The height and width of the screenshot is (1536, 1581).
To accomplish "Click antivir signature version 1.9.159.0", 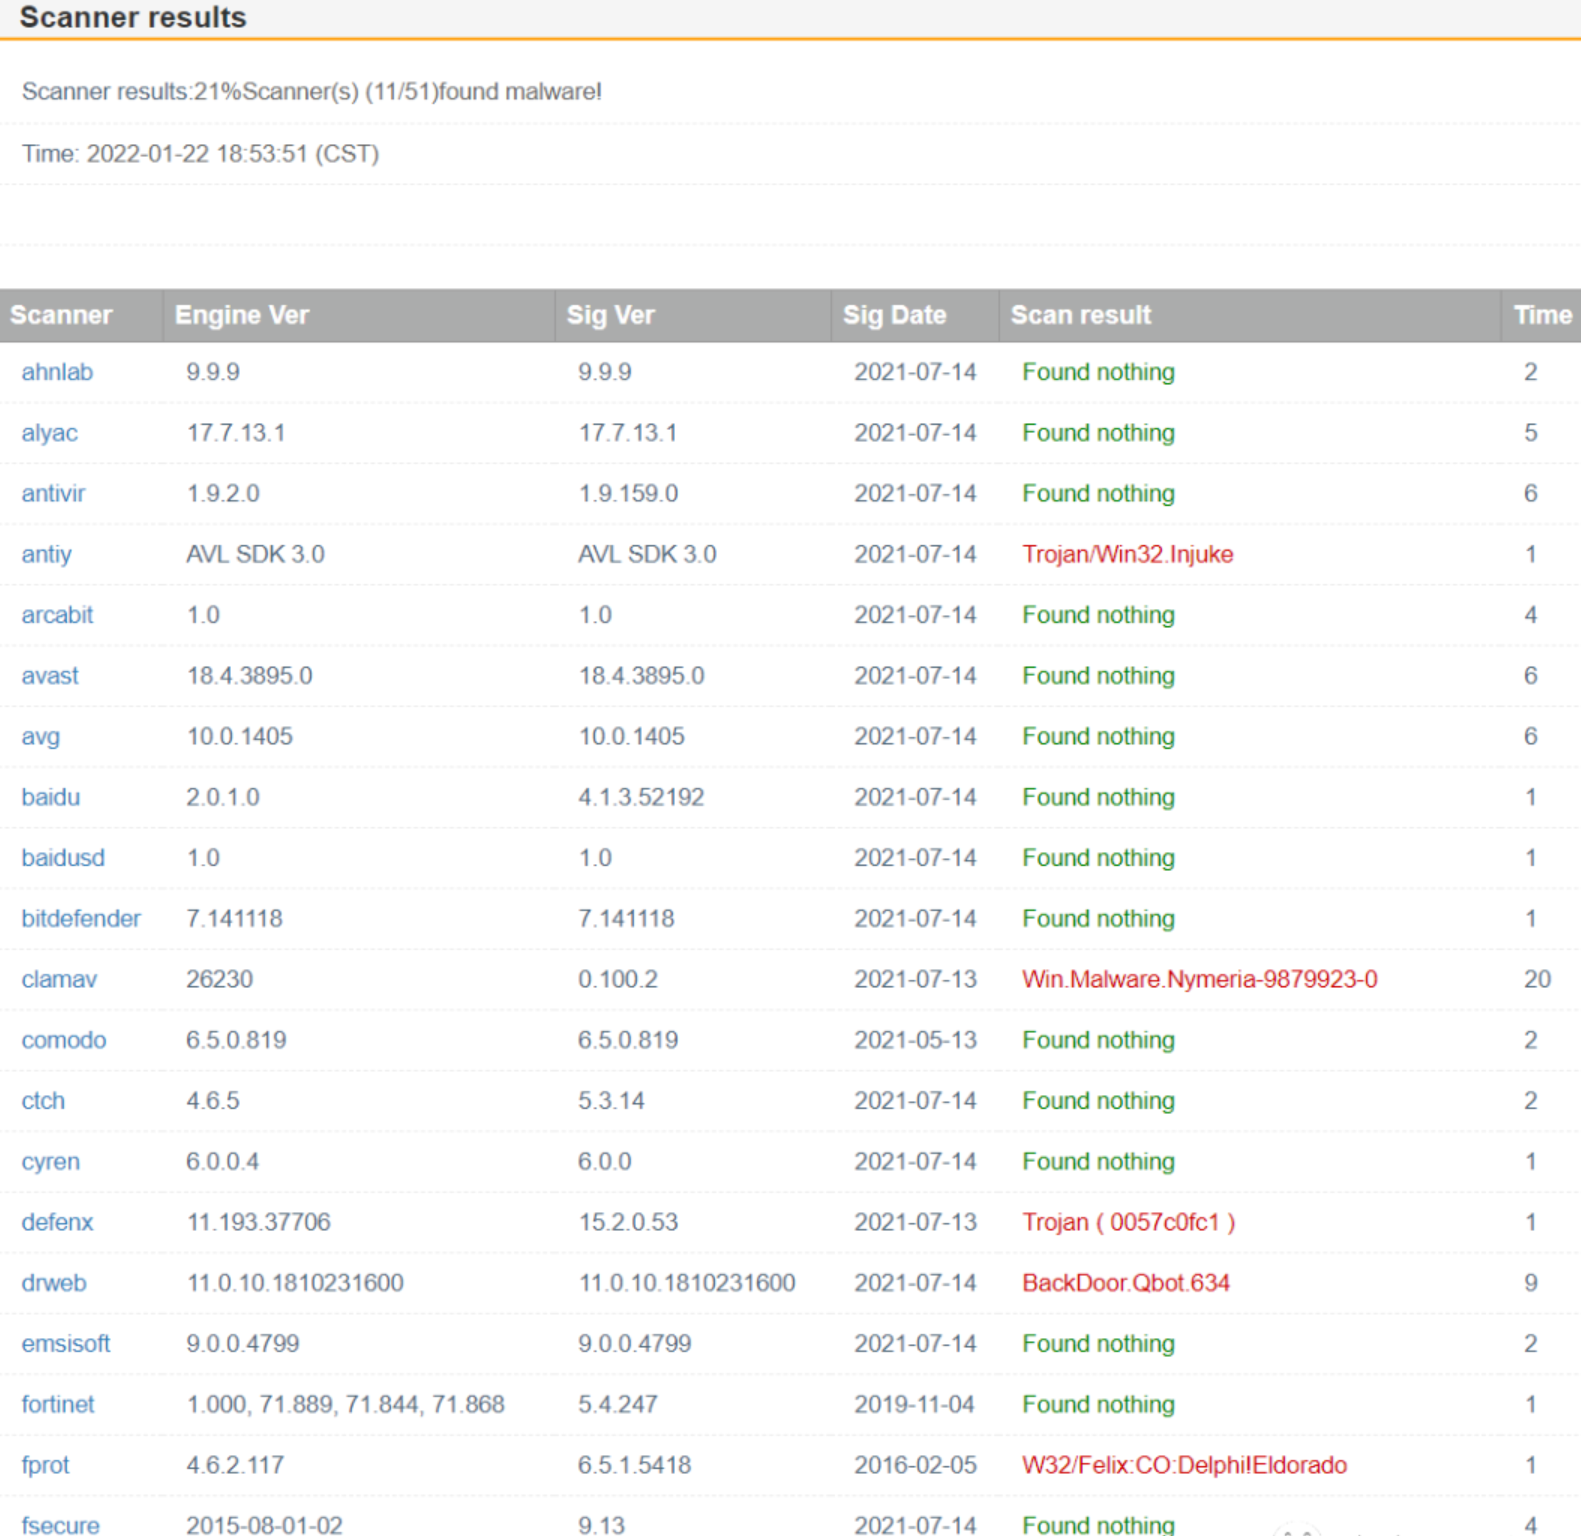I will pos(628,494).
